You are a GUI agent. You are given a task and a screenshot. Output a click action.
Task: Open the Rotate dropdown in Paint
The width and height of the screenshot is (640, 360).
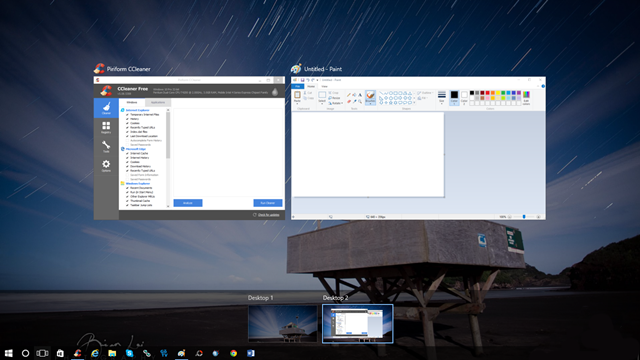click(x=335, y=103)
